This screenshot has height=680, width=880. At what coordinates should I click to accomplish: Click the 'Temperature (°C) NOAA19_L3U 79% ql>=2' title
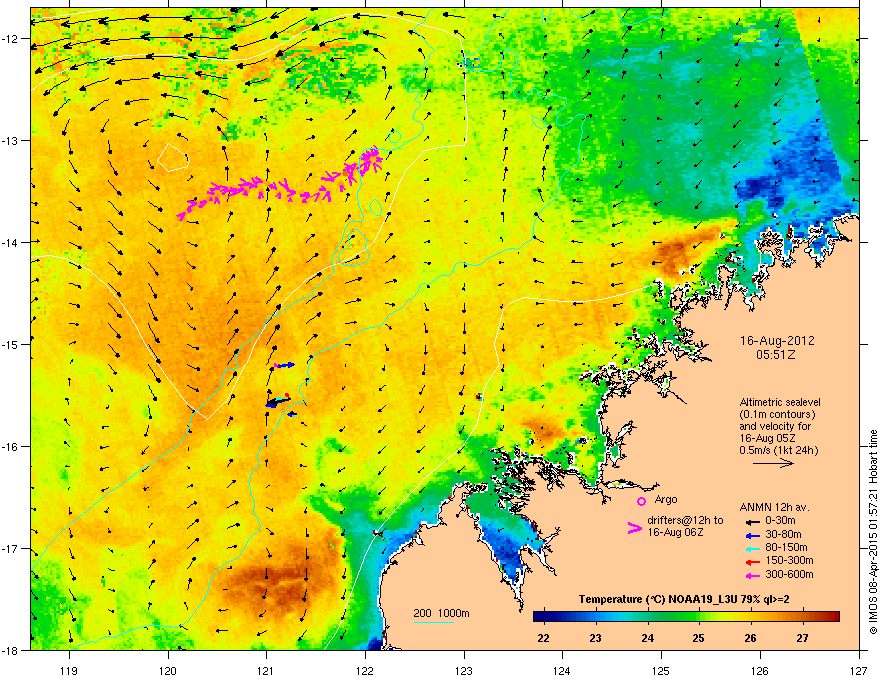pos(684,599)
